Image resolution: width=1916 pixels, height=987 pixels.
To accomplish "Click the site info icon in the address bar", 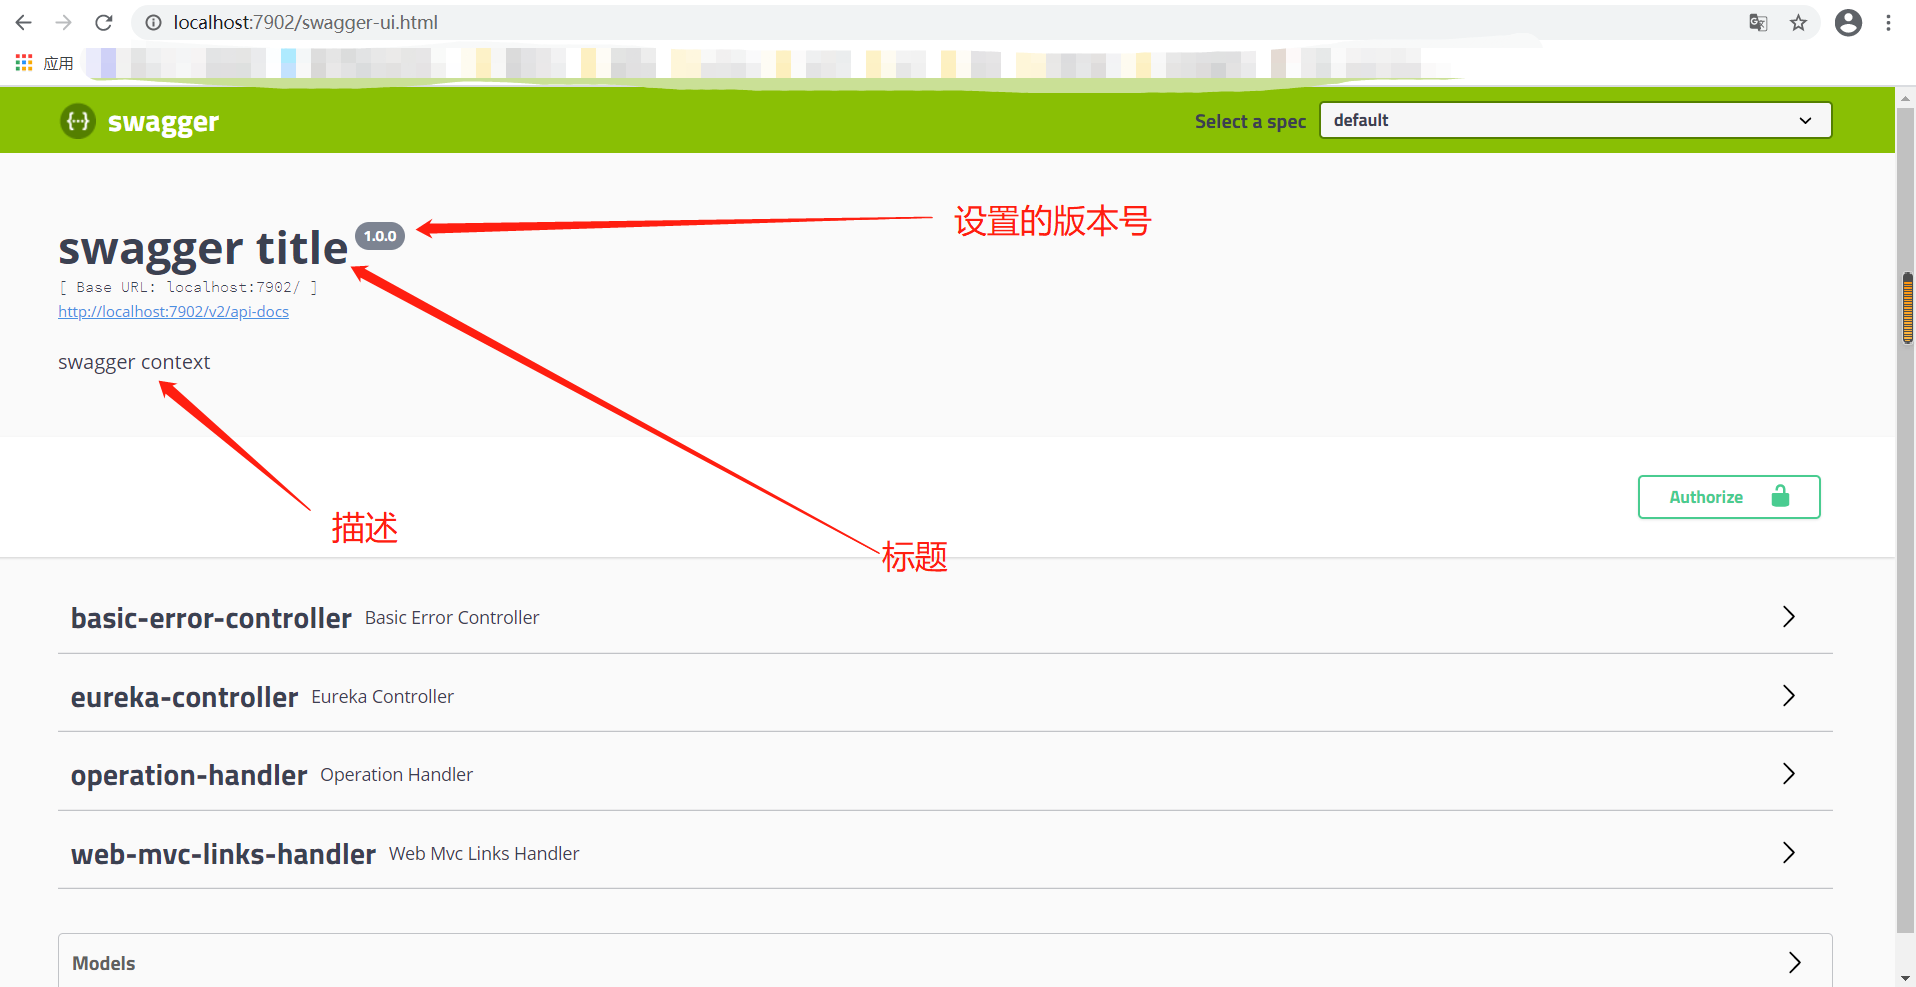I will (152, 22).
